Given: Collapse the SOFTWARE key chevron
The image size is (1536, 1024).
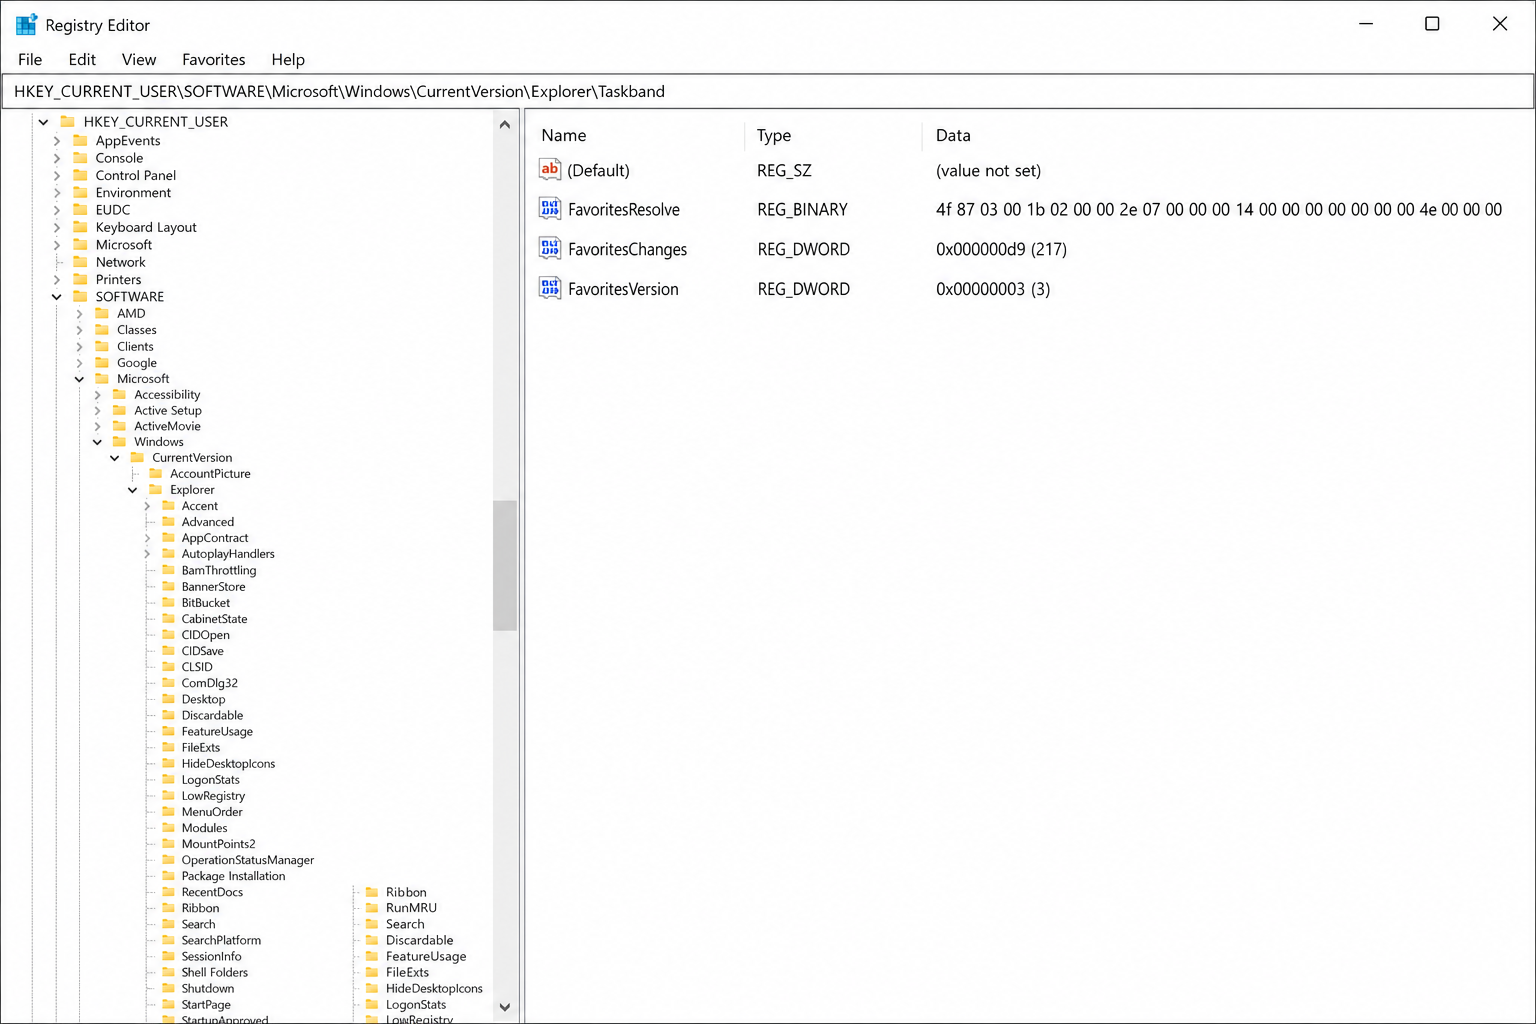Looking at the screenshot, I should pyautogui.click(x=57, y=297).
